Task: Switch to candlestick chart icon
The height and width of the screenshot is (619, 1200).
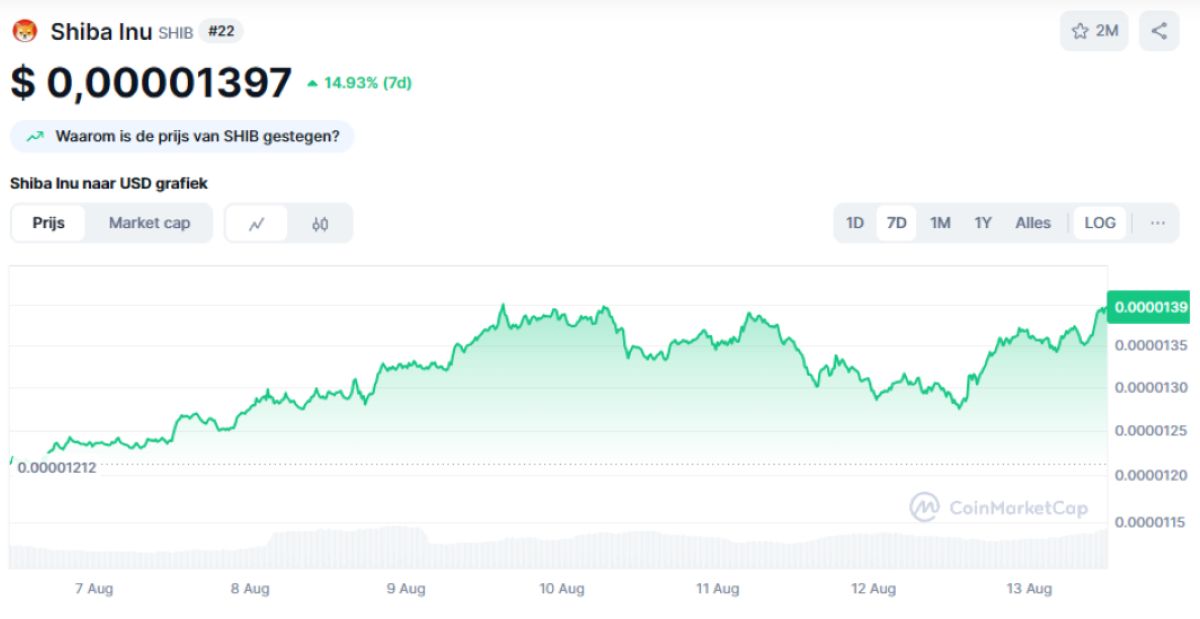Action: point(320,223)
